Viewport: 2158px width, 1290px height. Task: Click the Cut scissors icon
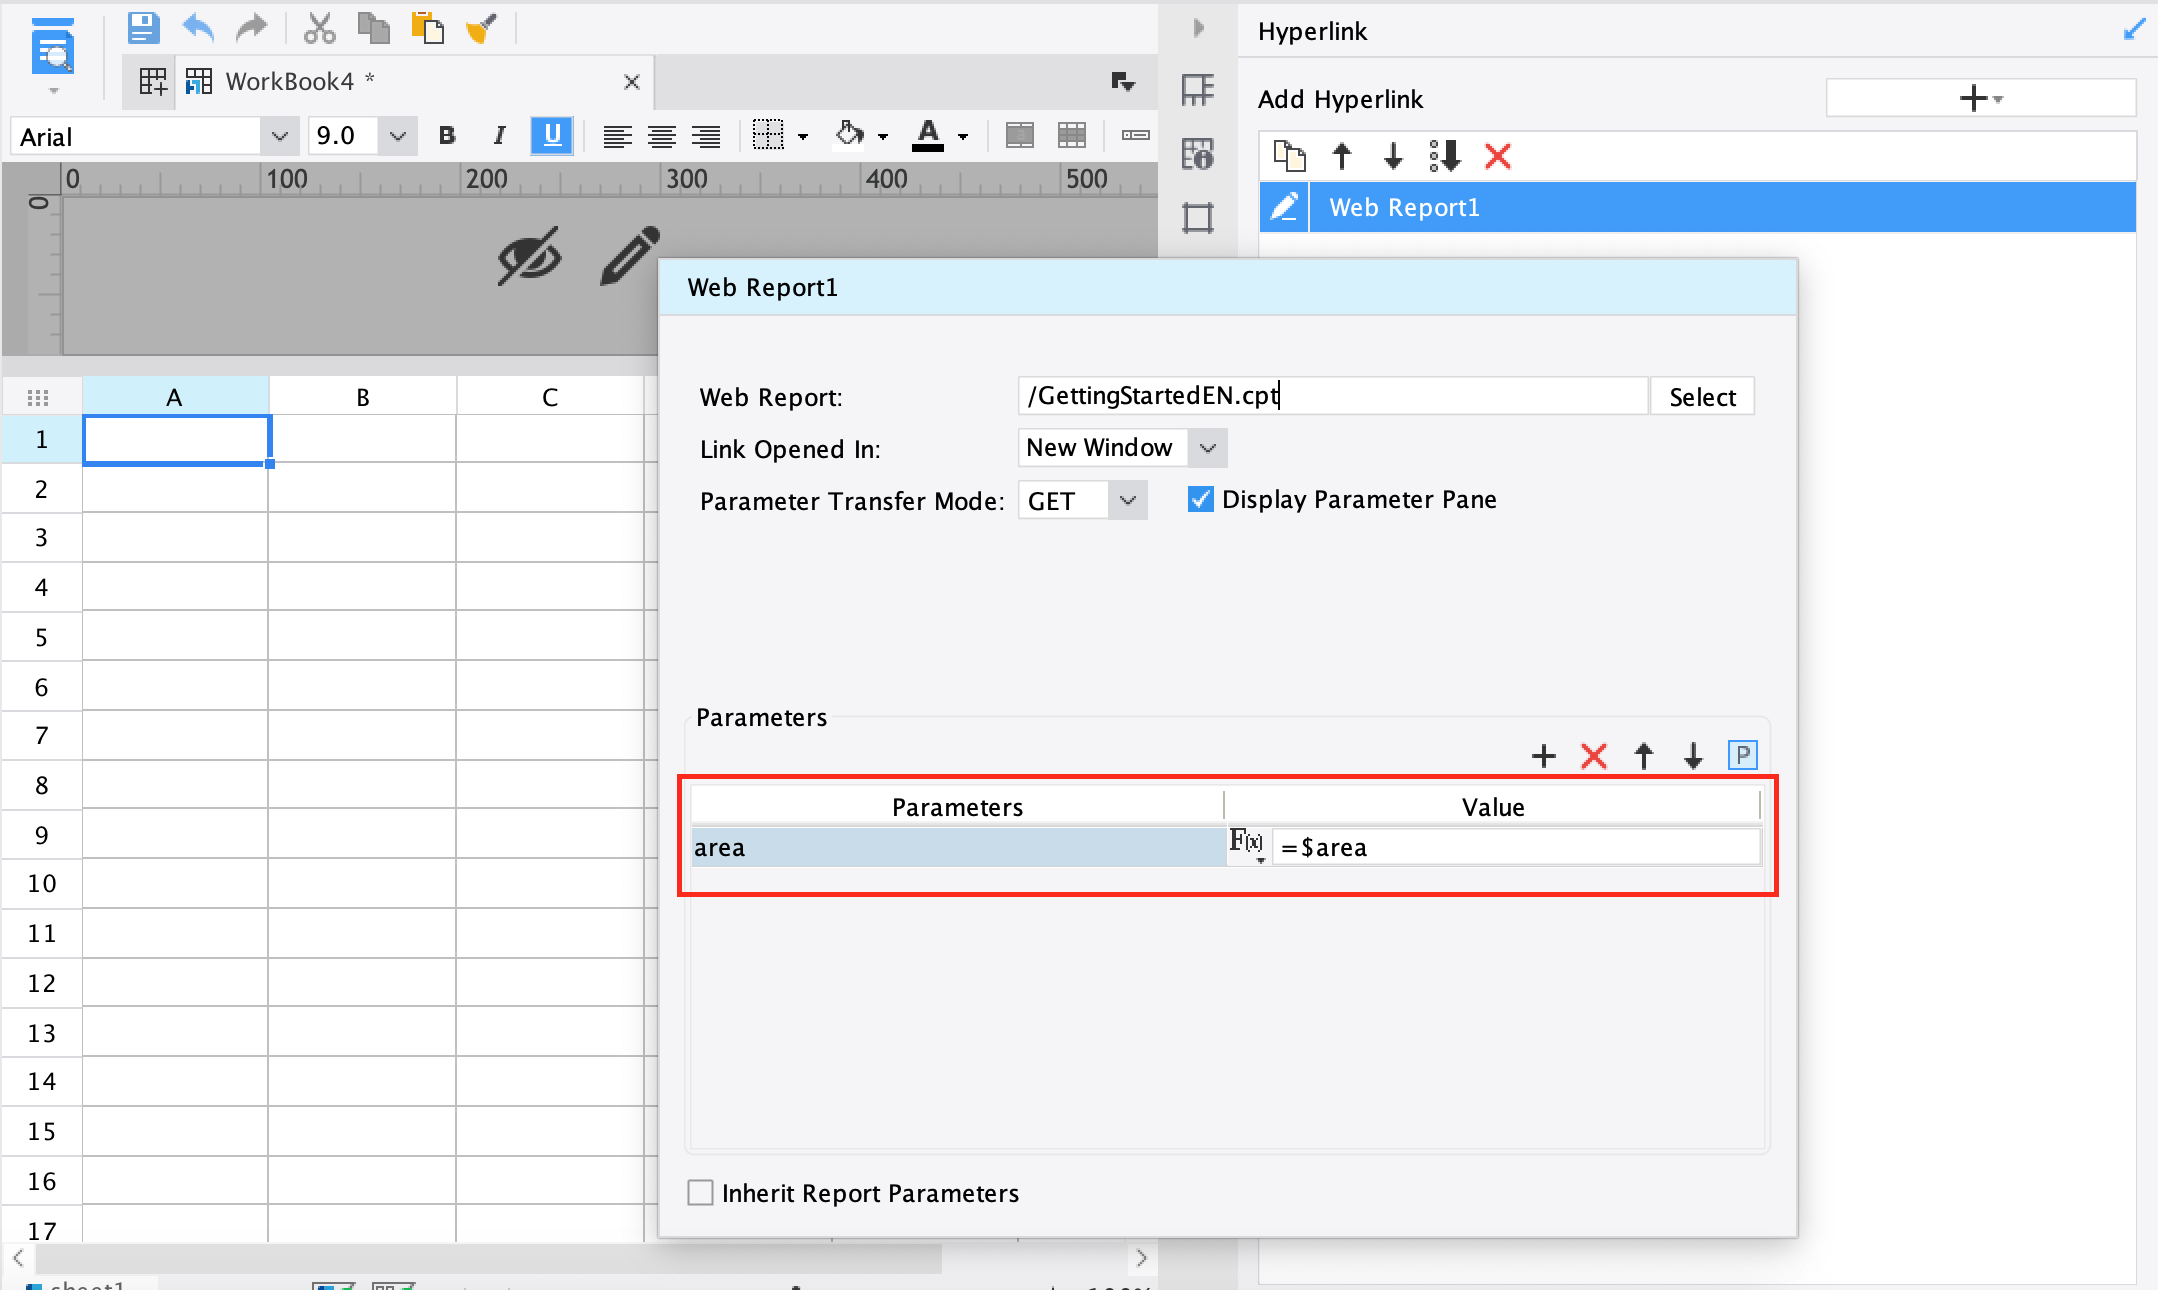tap(319, 28)
